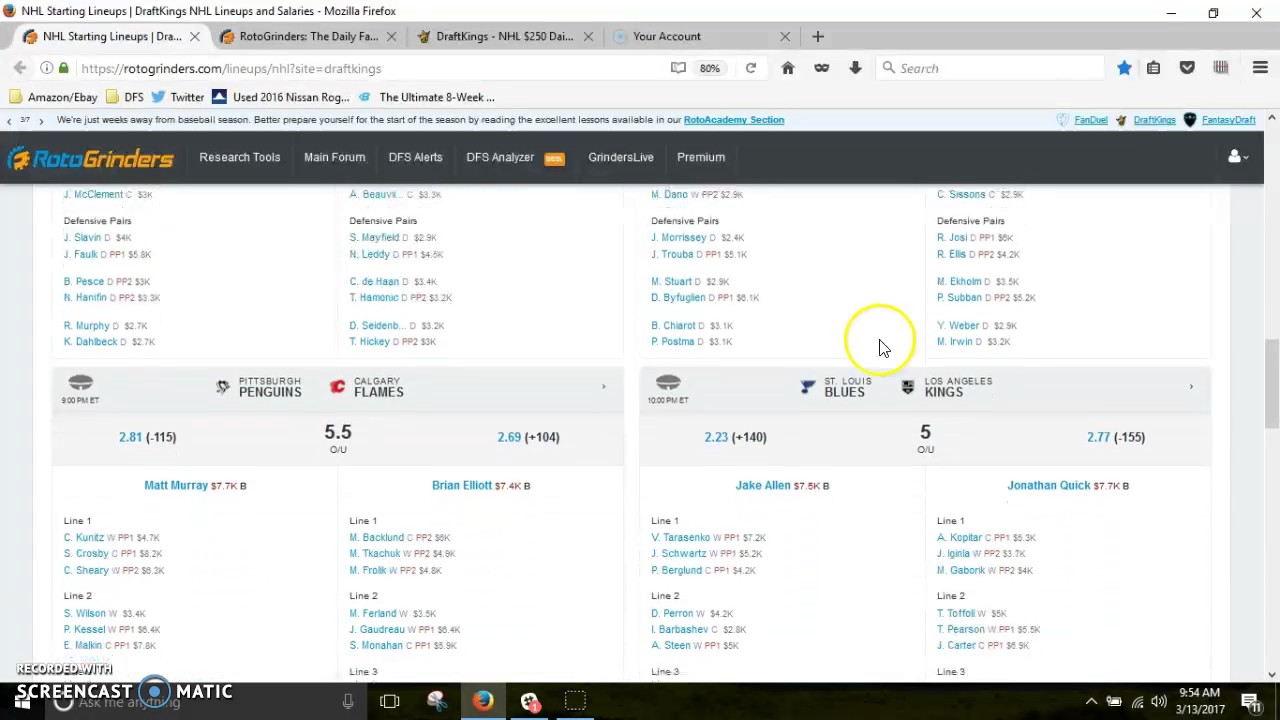1280x720 pixels.
Task: Click the Firefox home icon
Action: [x=788, y=68]
